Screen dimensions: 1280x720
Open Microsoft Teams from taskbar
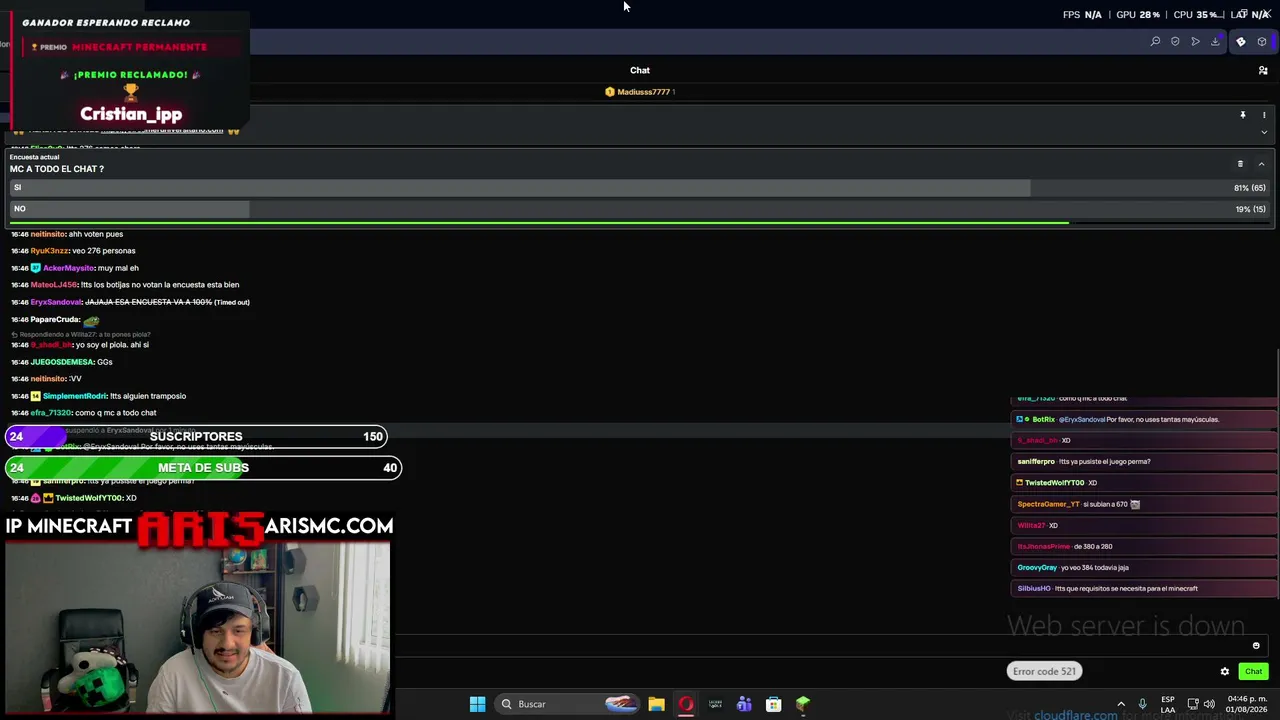click(744, 704)
